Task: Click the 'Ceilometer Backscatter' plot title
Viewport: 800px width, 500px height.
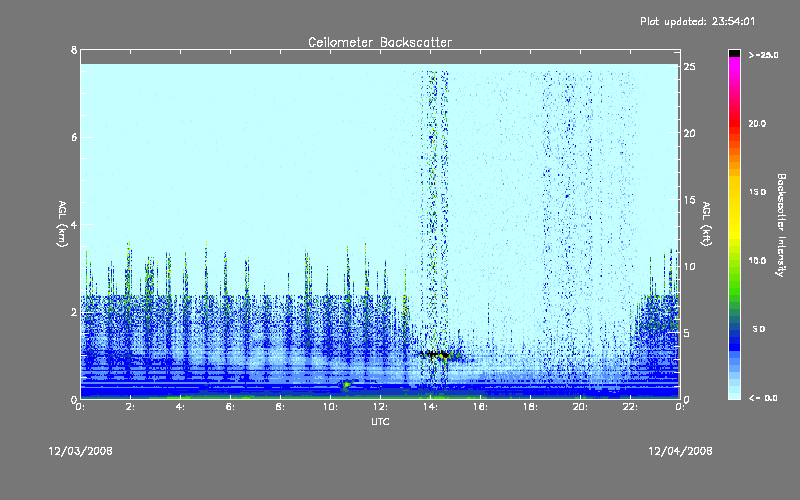Action: (x=380, y=42)
